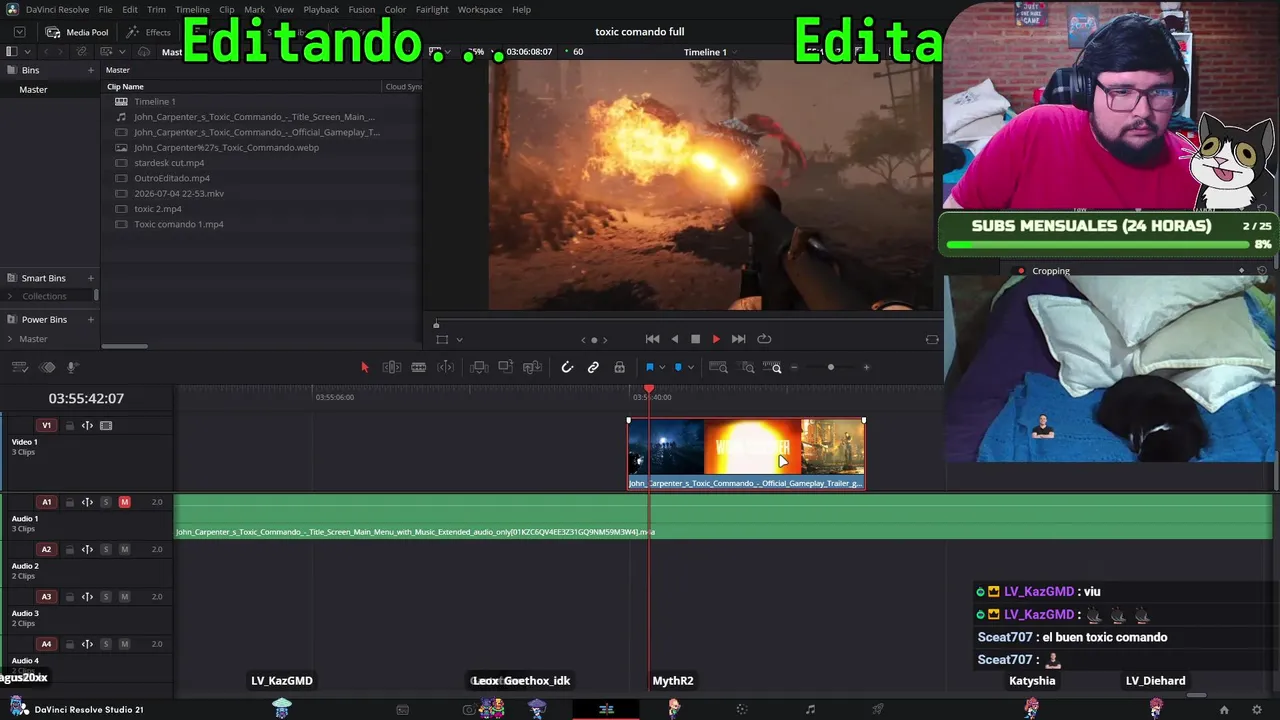Open viewer transform overlay dropdown
This screenshot has height=720, width=1280.
[x=459, y=340]
